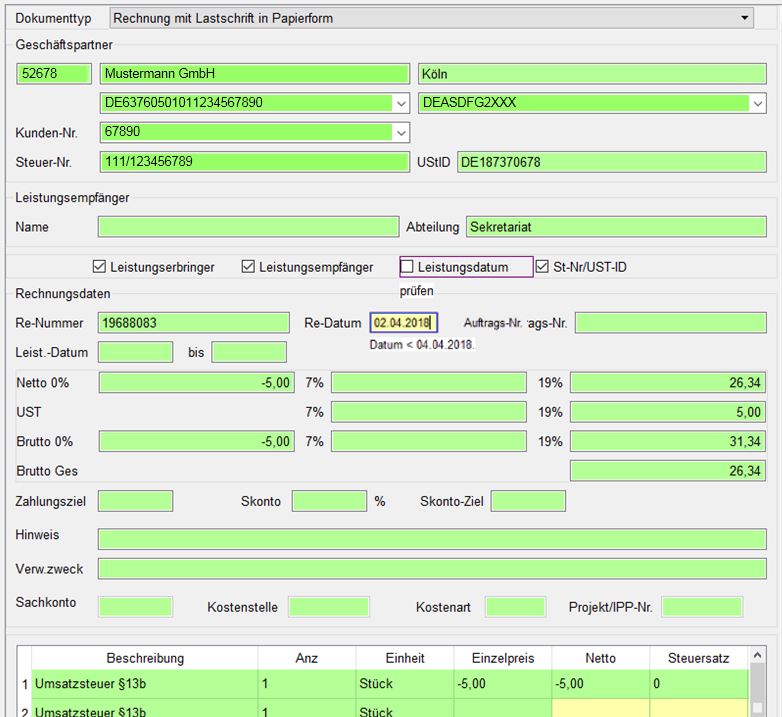Select row 2 Beschreibung cell Umsatzsteuer §13b

pos(145,708)
